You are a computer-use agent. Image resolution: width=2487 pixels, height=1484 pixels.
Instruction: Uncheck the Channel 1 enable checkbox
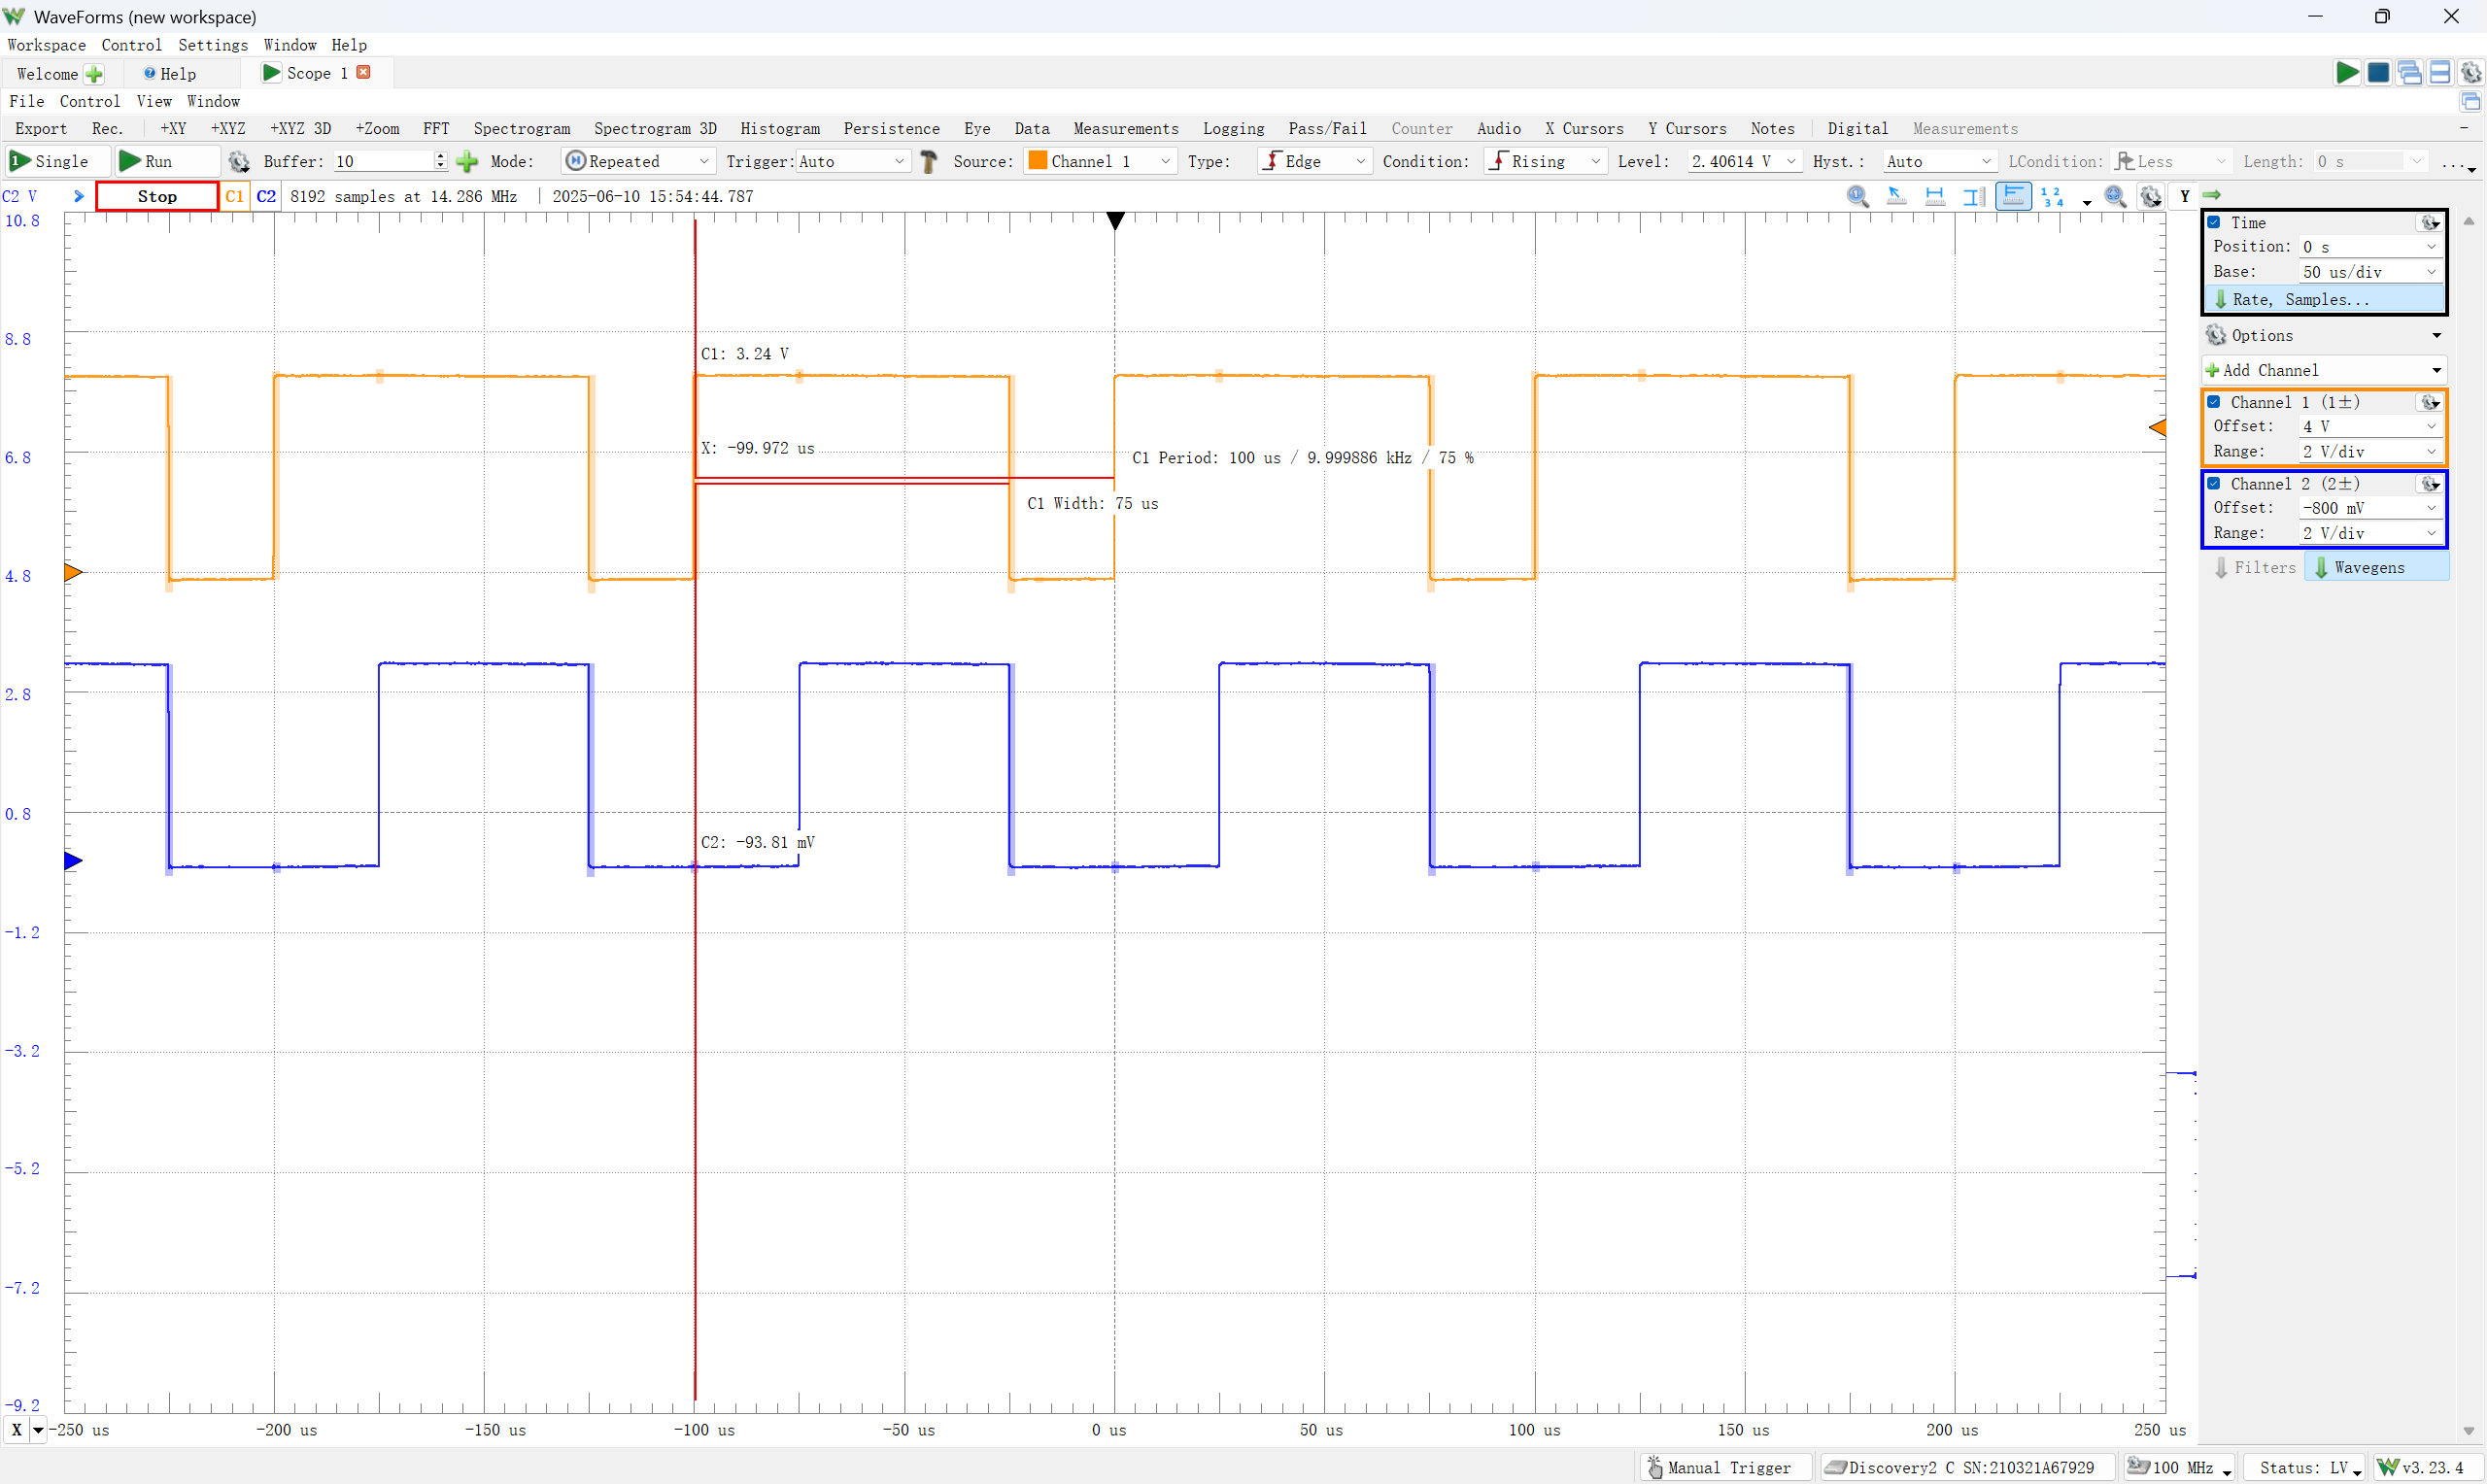tap(2214, 402)
